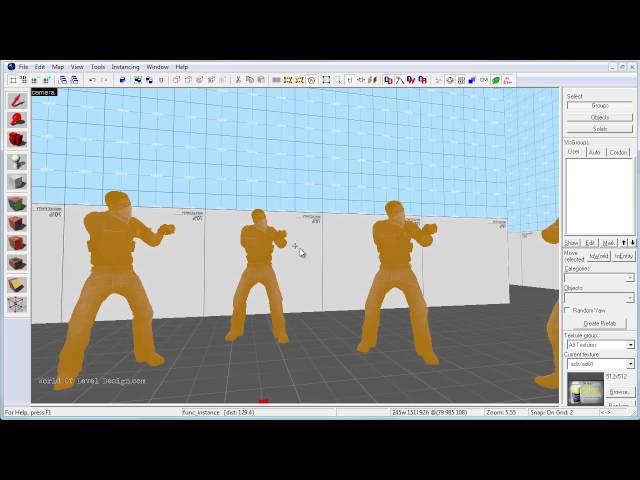Image resolution: width=640 pixels, height=480 pixels.
Task: Toggle cordon state
Action: click(288, 80)
